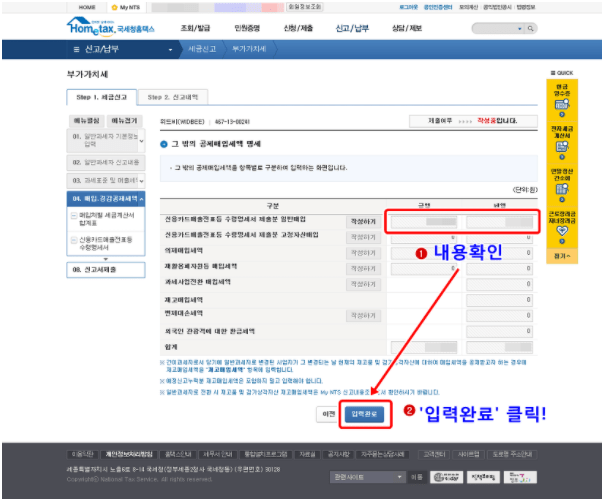This screenshot has width=606, height=501.
Task: Switch to Step 1. 세금신고 tab
Action: pos(102,97)
